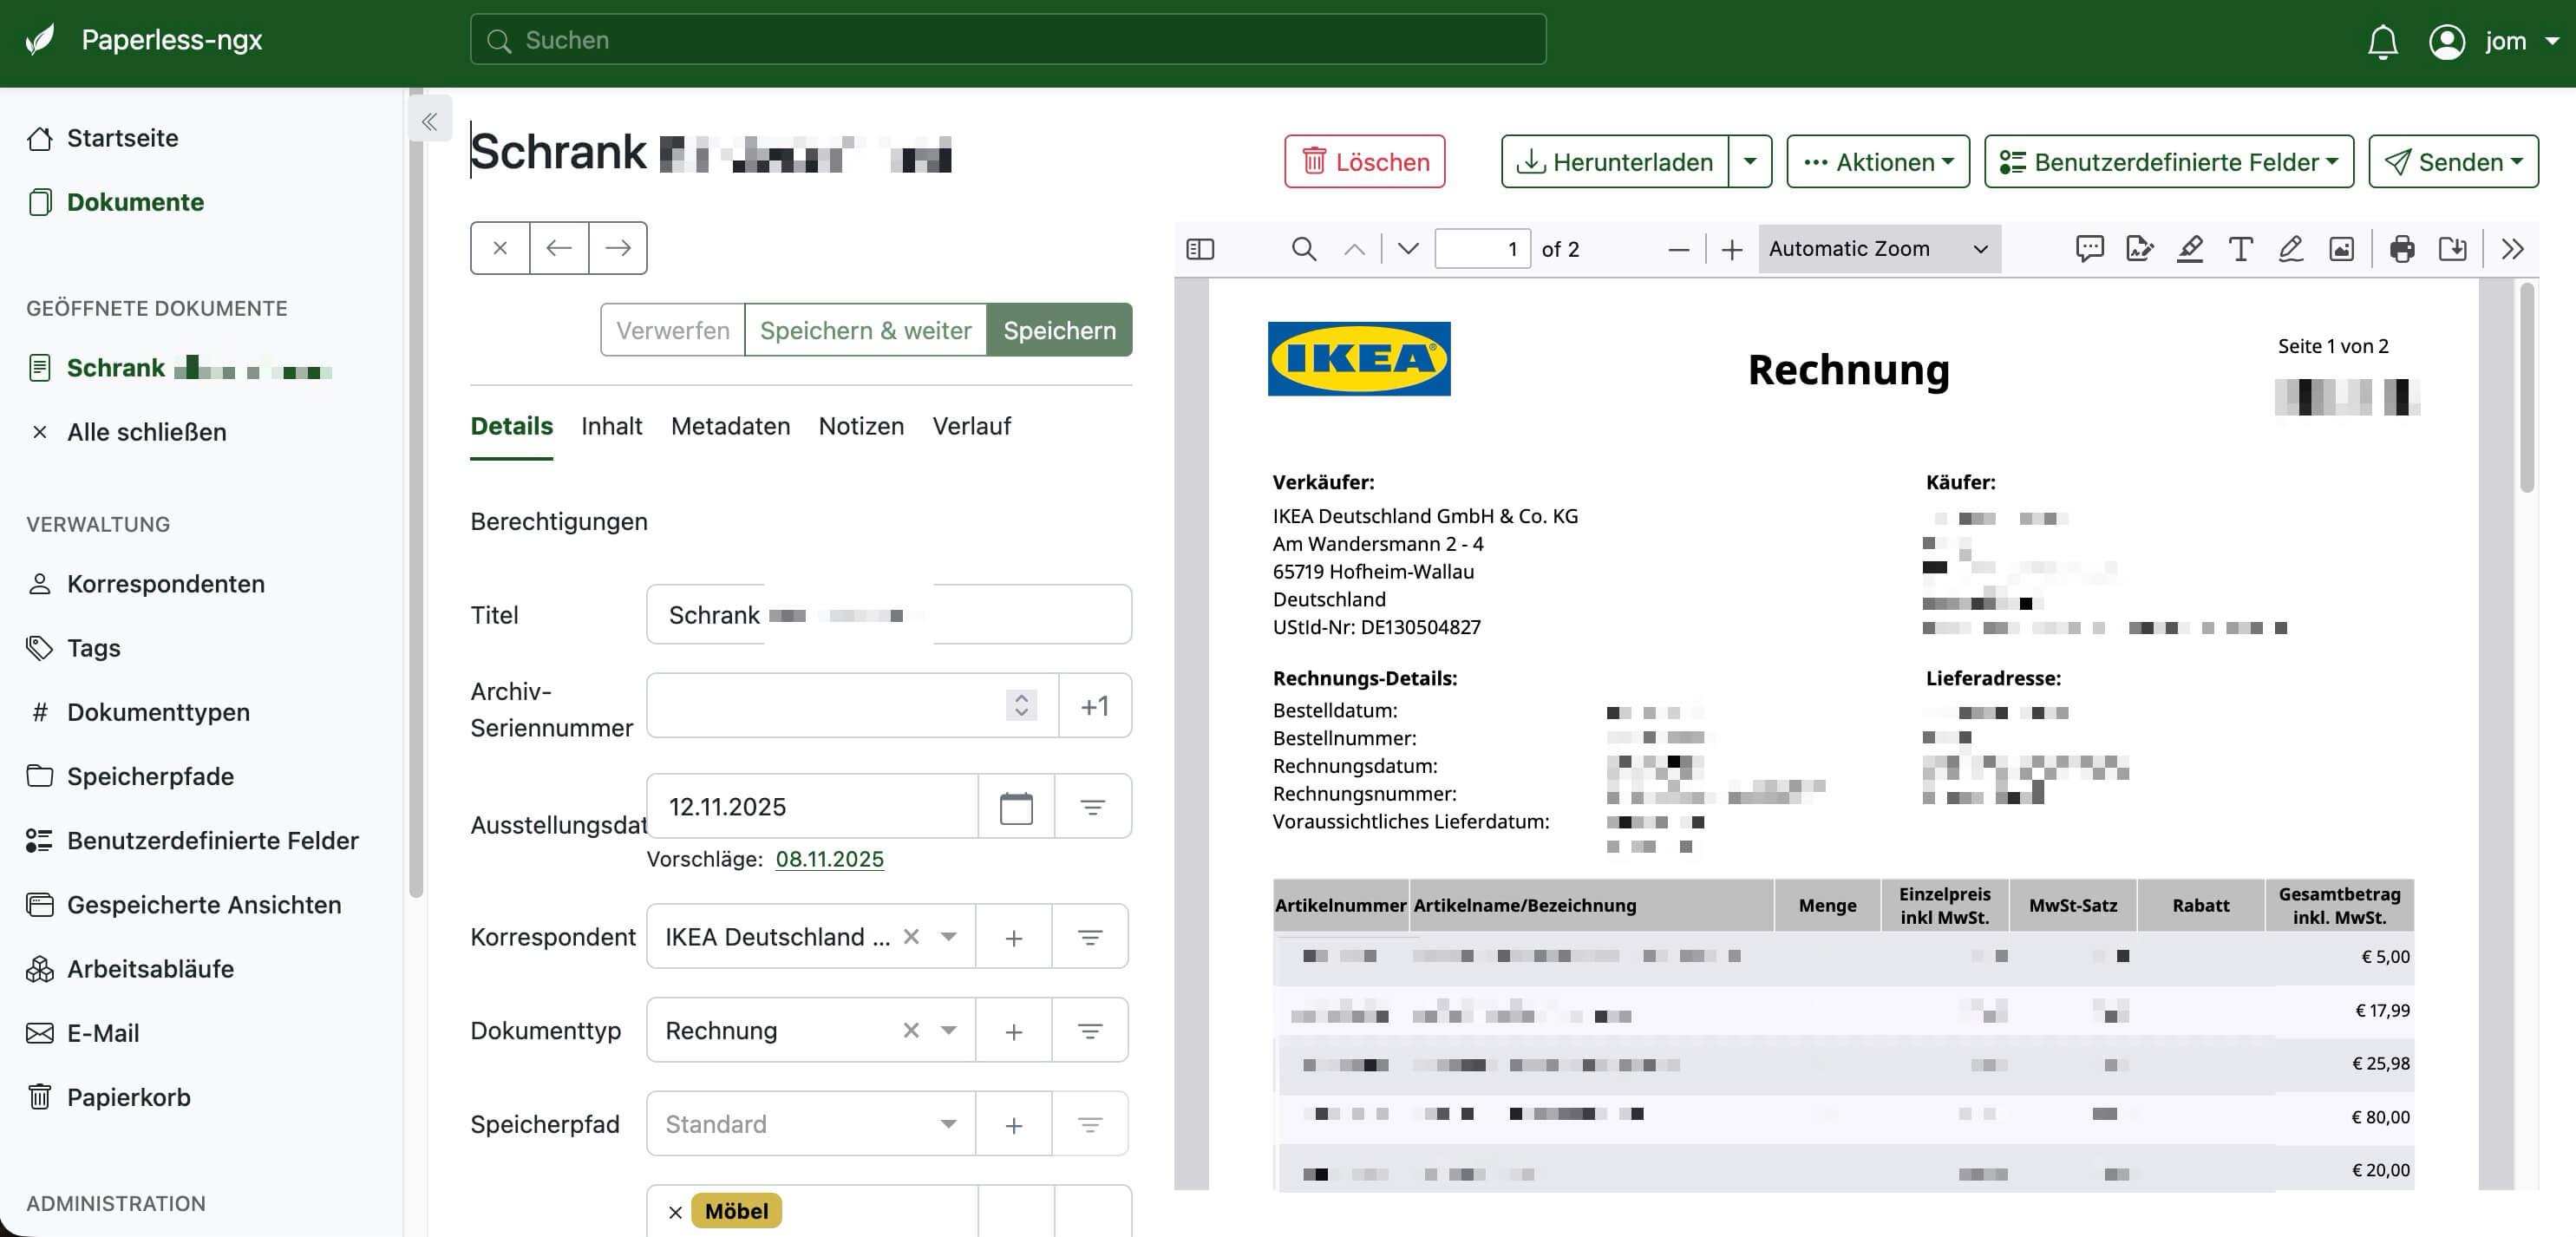Open the Inhalt tab
The height and width of the screenshot is (1237, 2576).
tap(611, 426)
